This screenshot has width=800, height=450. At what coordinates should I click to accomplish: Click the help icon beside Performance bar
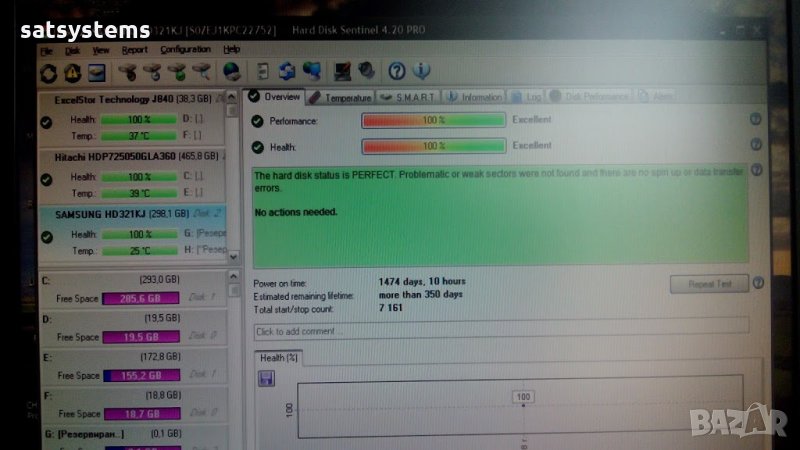(x=756, y=119)
